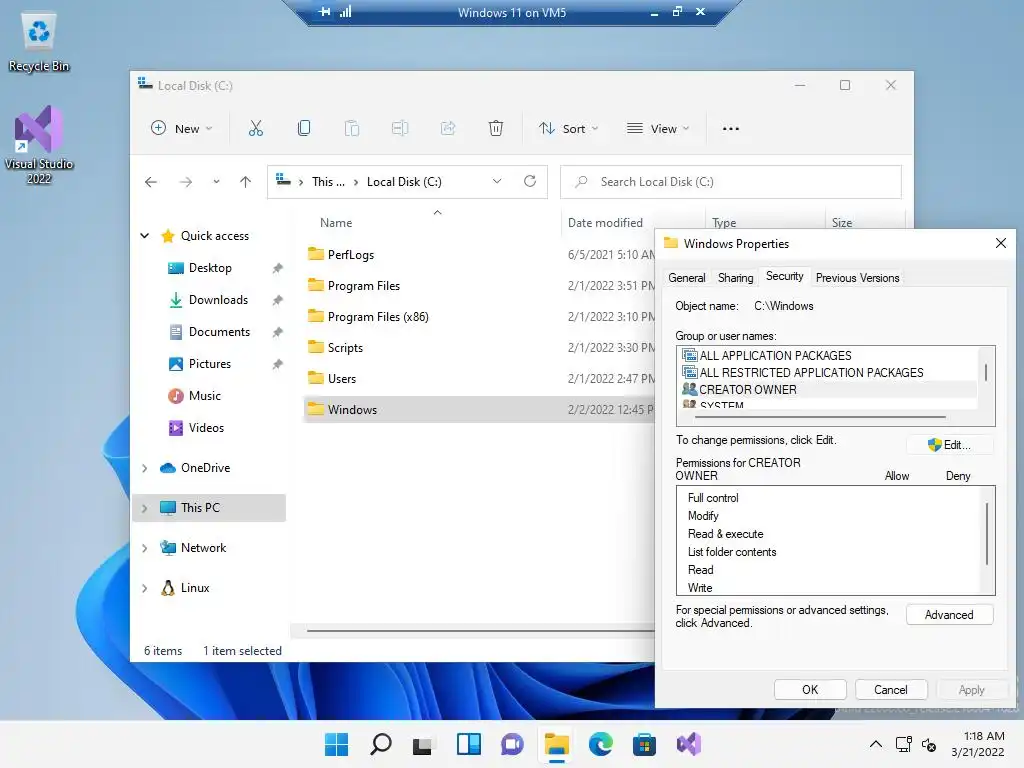Select the PerfLogs folder

[x=351, y=255]
